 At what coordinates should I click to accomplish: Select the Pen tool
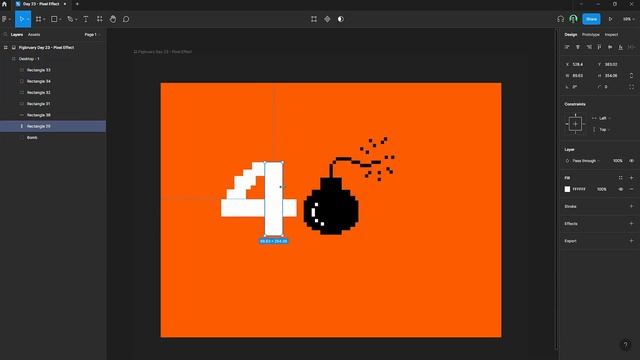pyautogui.click(x=70, y=19)
